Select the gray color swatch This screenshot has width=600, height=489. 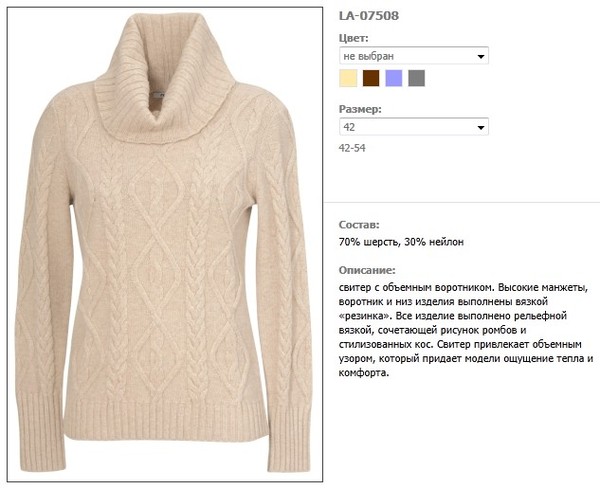click(x=416, y=78)
